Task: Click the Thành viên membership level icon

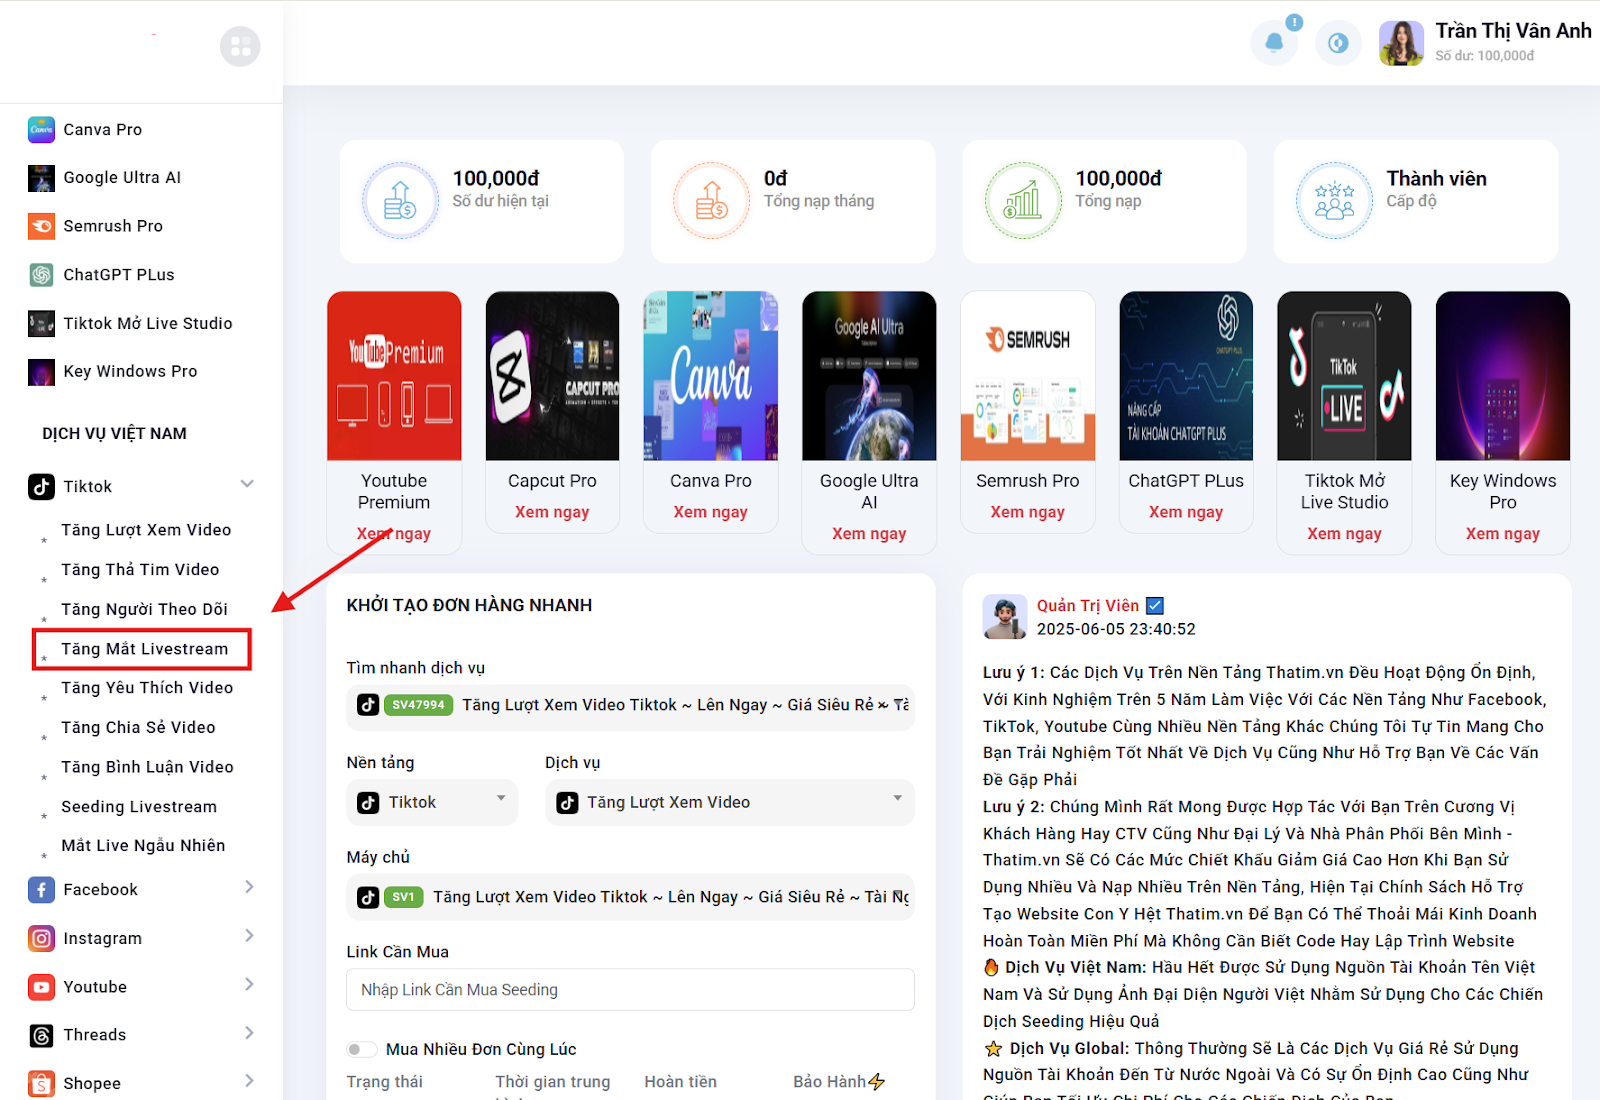Action: tap(1334, 200)
